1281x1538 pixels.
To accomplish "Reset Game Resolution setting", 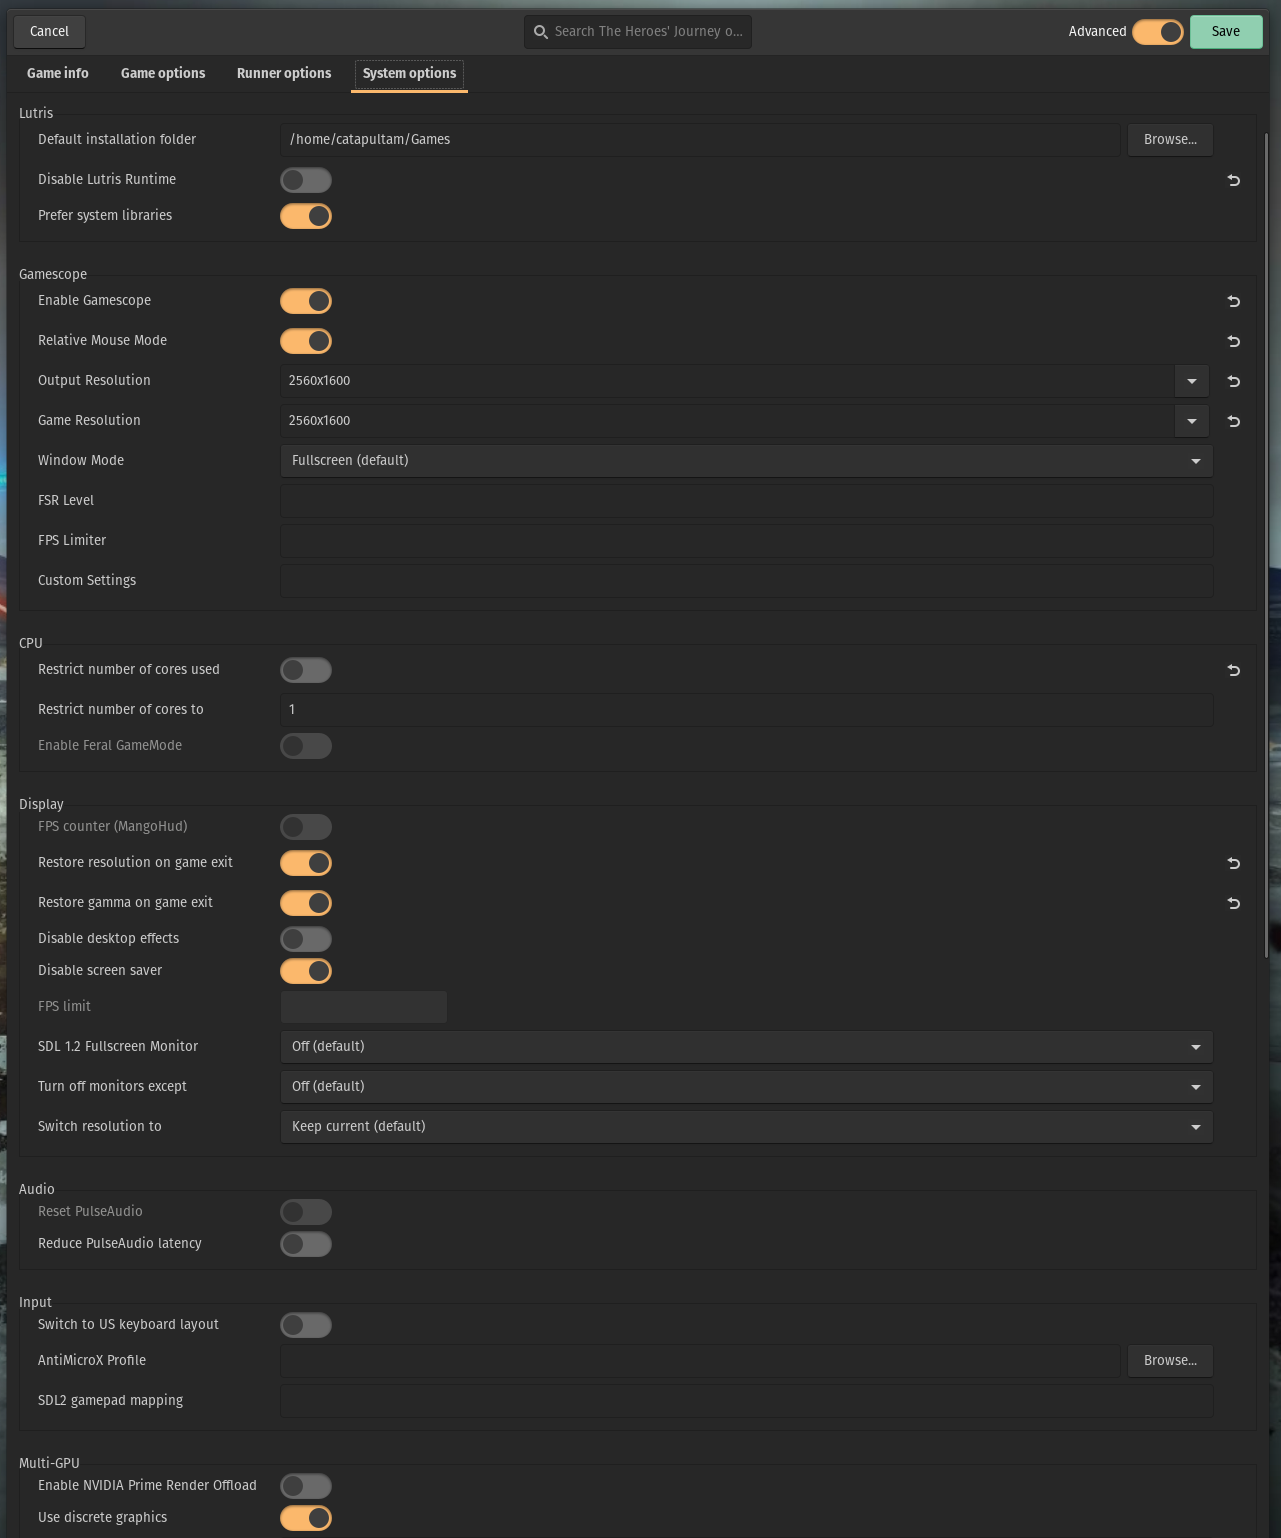I will (x=1233, y=421).
